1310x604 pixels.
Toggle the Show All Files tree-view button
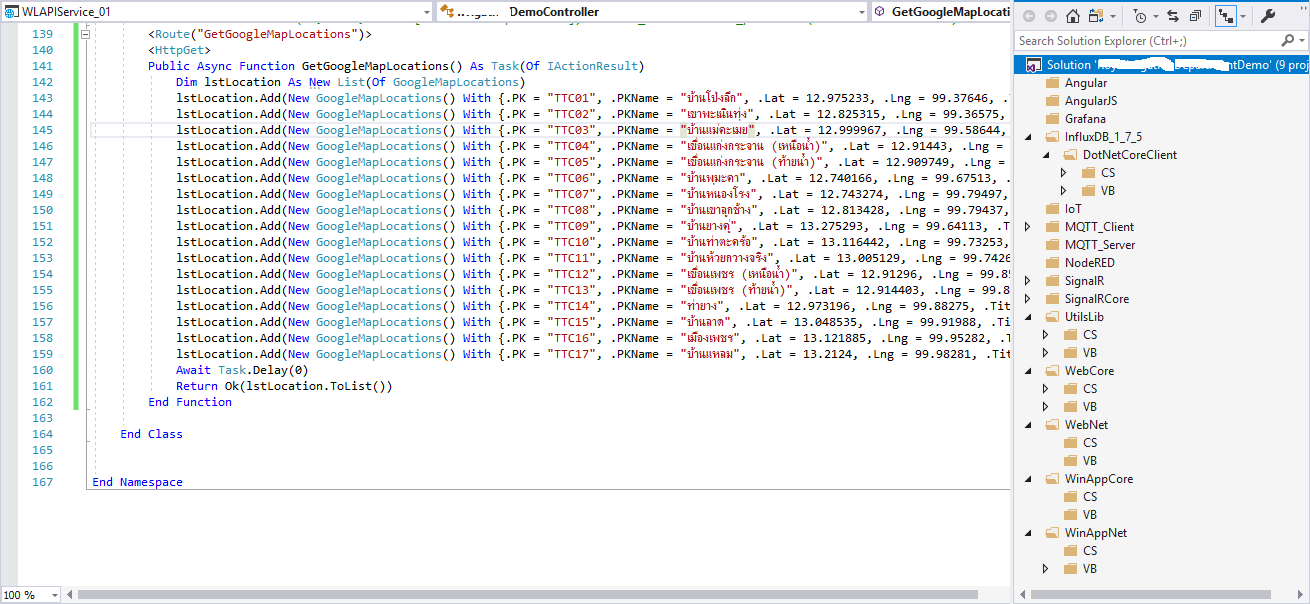coord(1225,16)
